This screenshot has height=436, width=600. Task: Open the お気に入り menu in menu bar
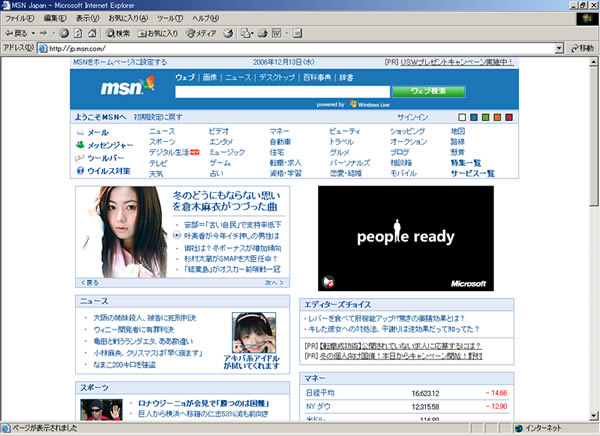click(x=128, y=18)
